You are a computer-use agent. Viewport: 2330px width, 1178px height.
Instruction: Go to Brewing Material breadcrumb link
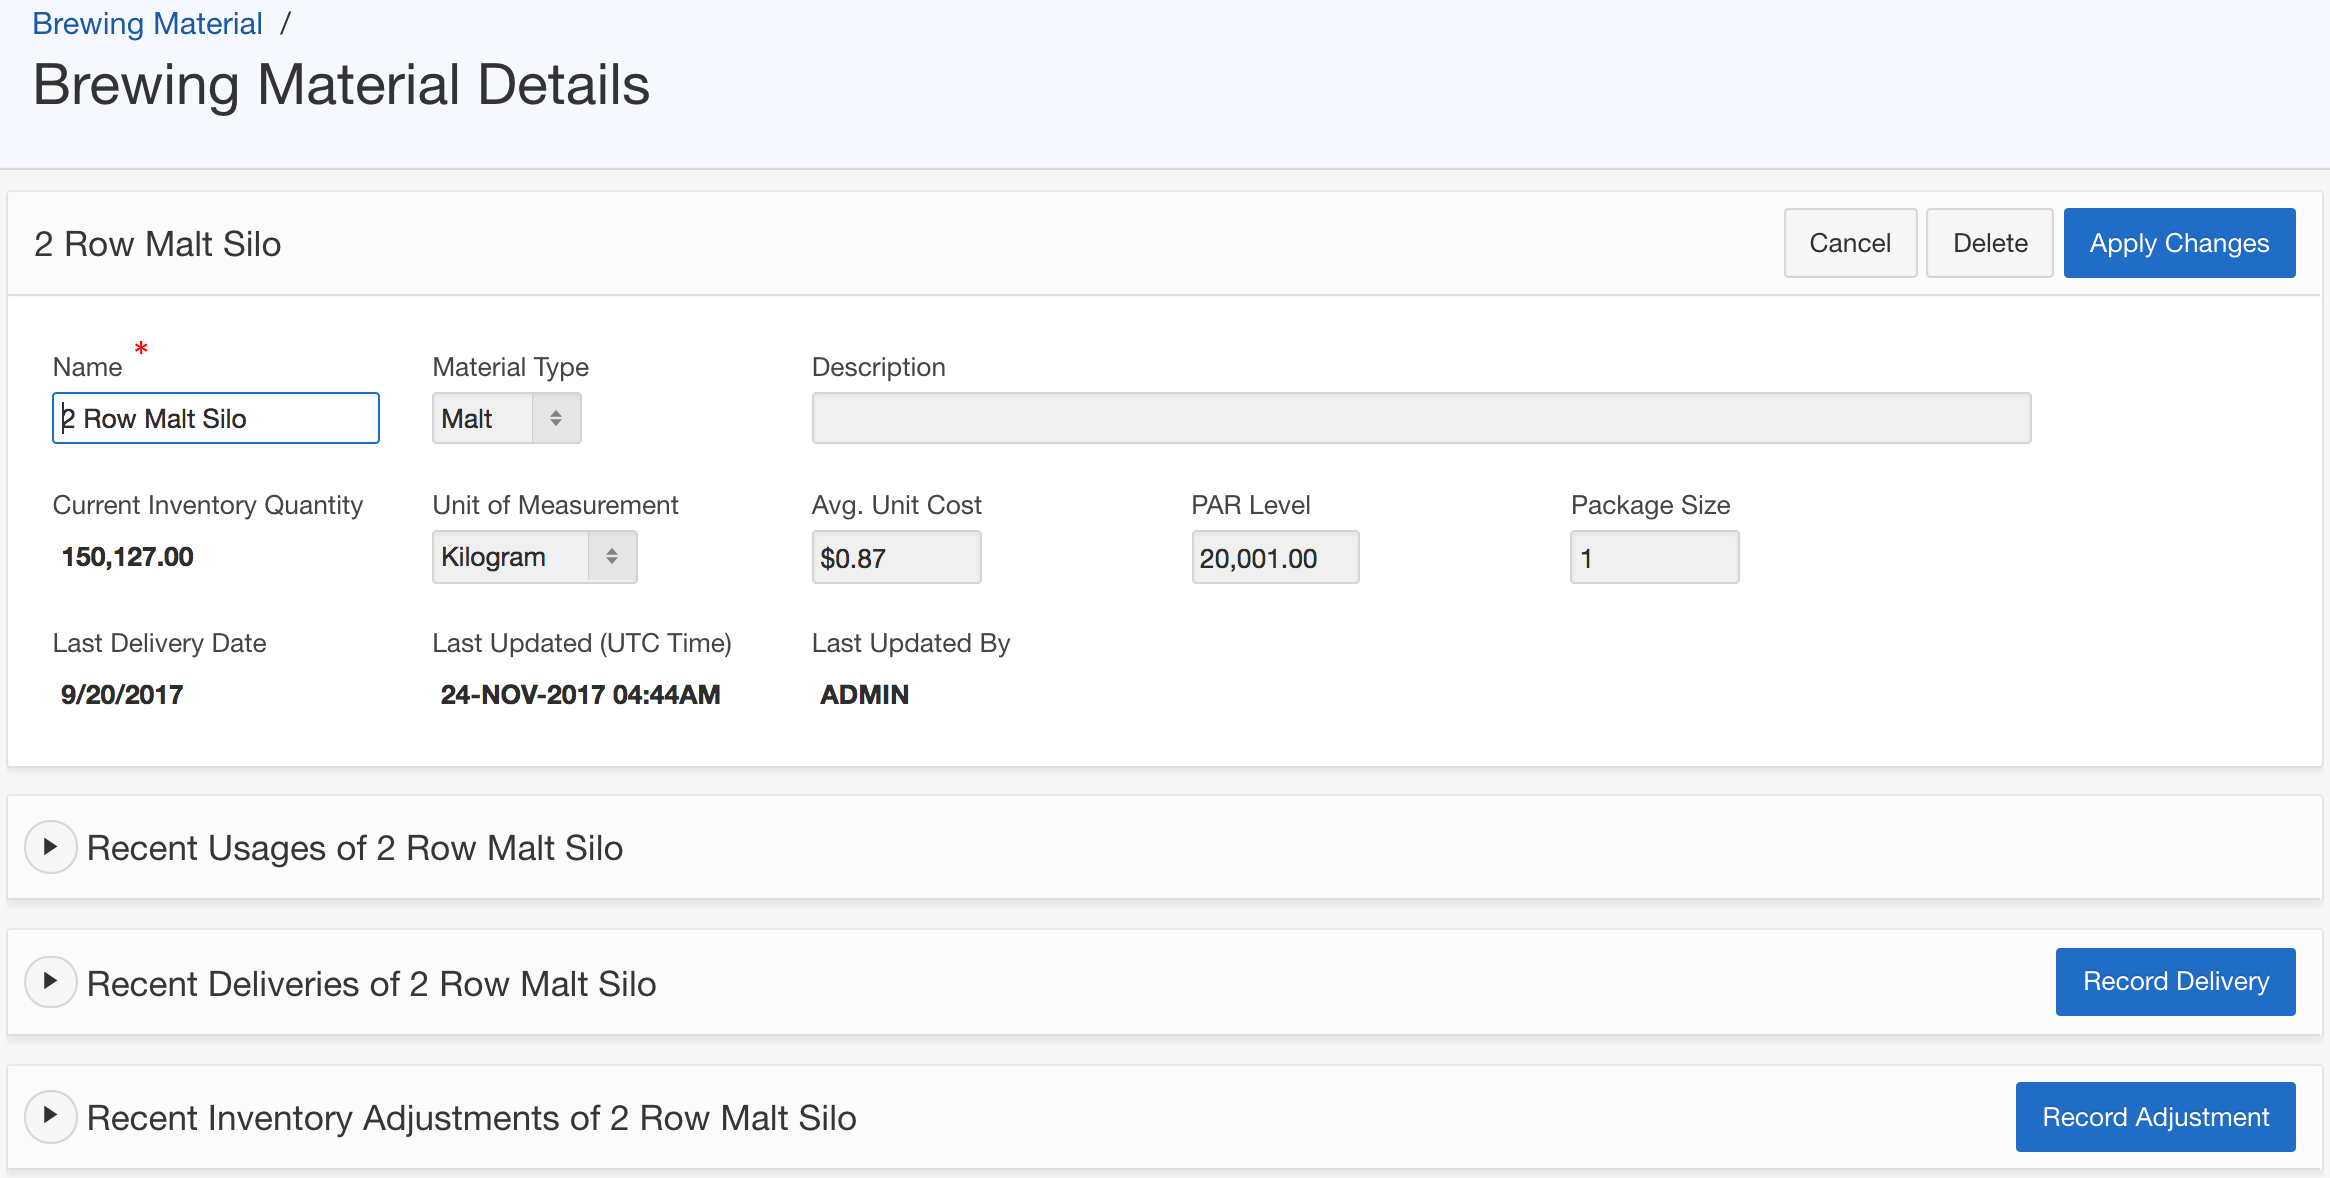pos(147,23)
